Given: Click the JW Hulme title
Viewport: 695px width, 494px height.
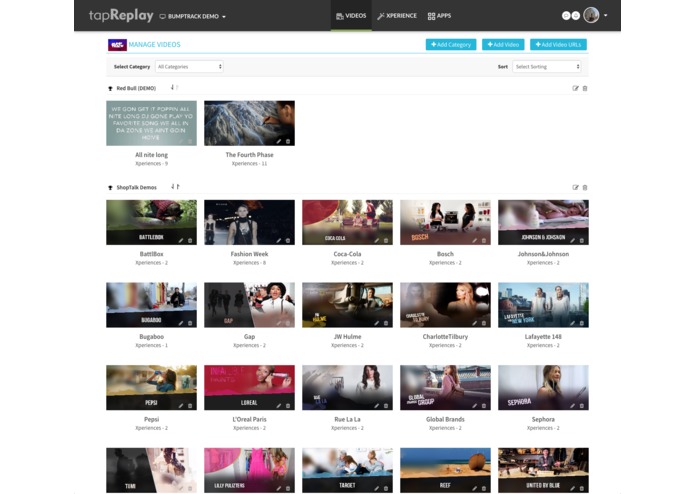Looking at the screenshot, I should click(348, 337).
